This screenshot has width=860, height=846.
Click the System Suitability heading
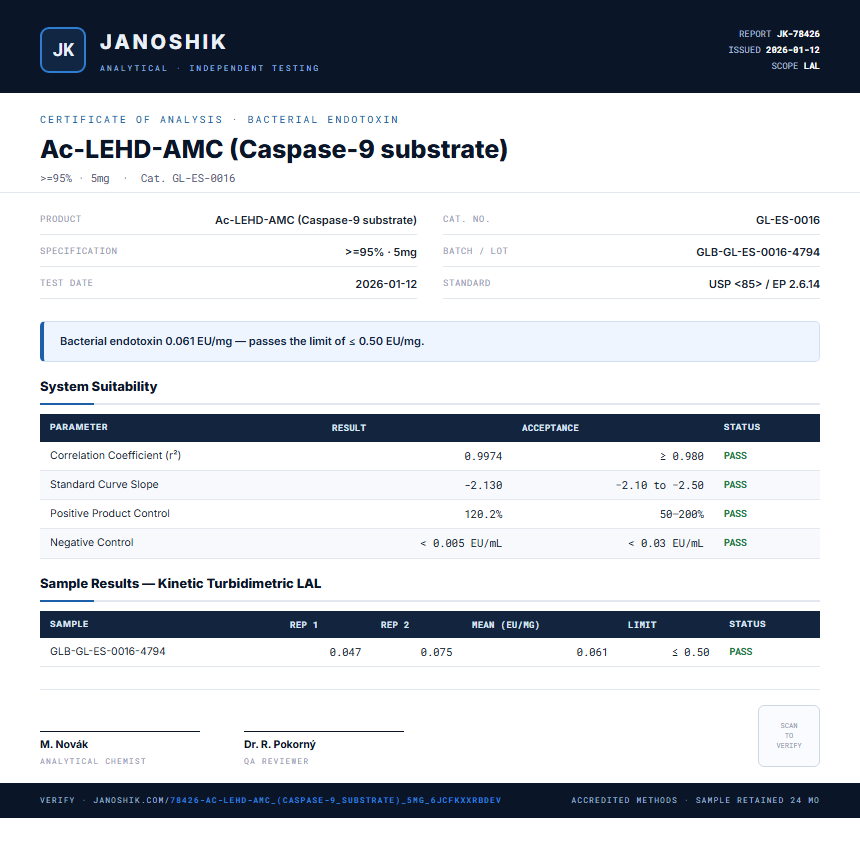(x=99, y=386)
